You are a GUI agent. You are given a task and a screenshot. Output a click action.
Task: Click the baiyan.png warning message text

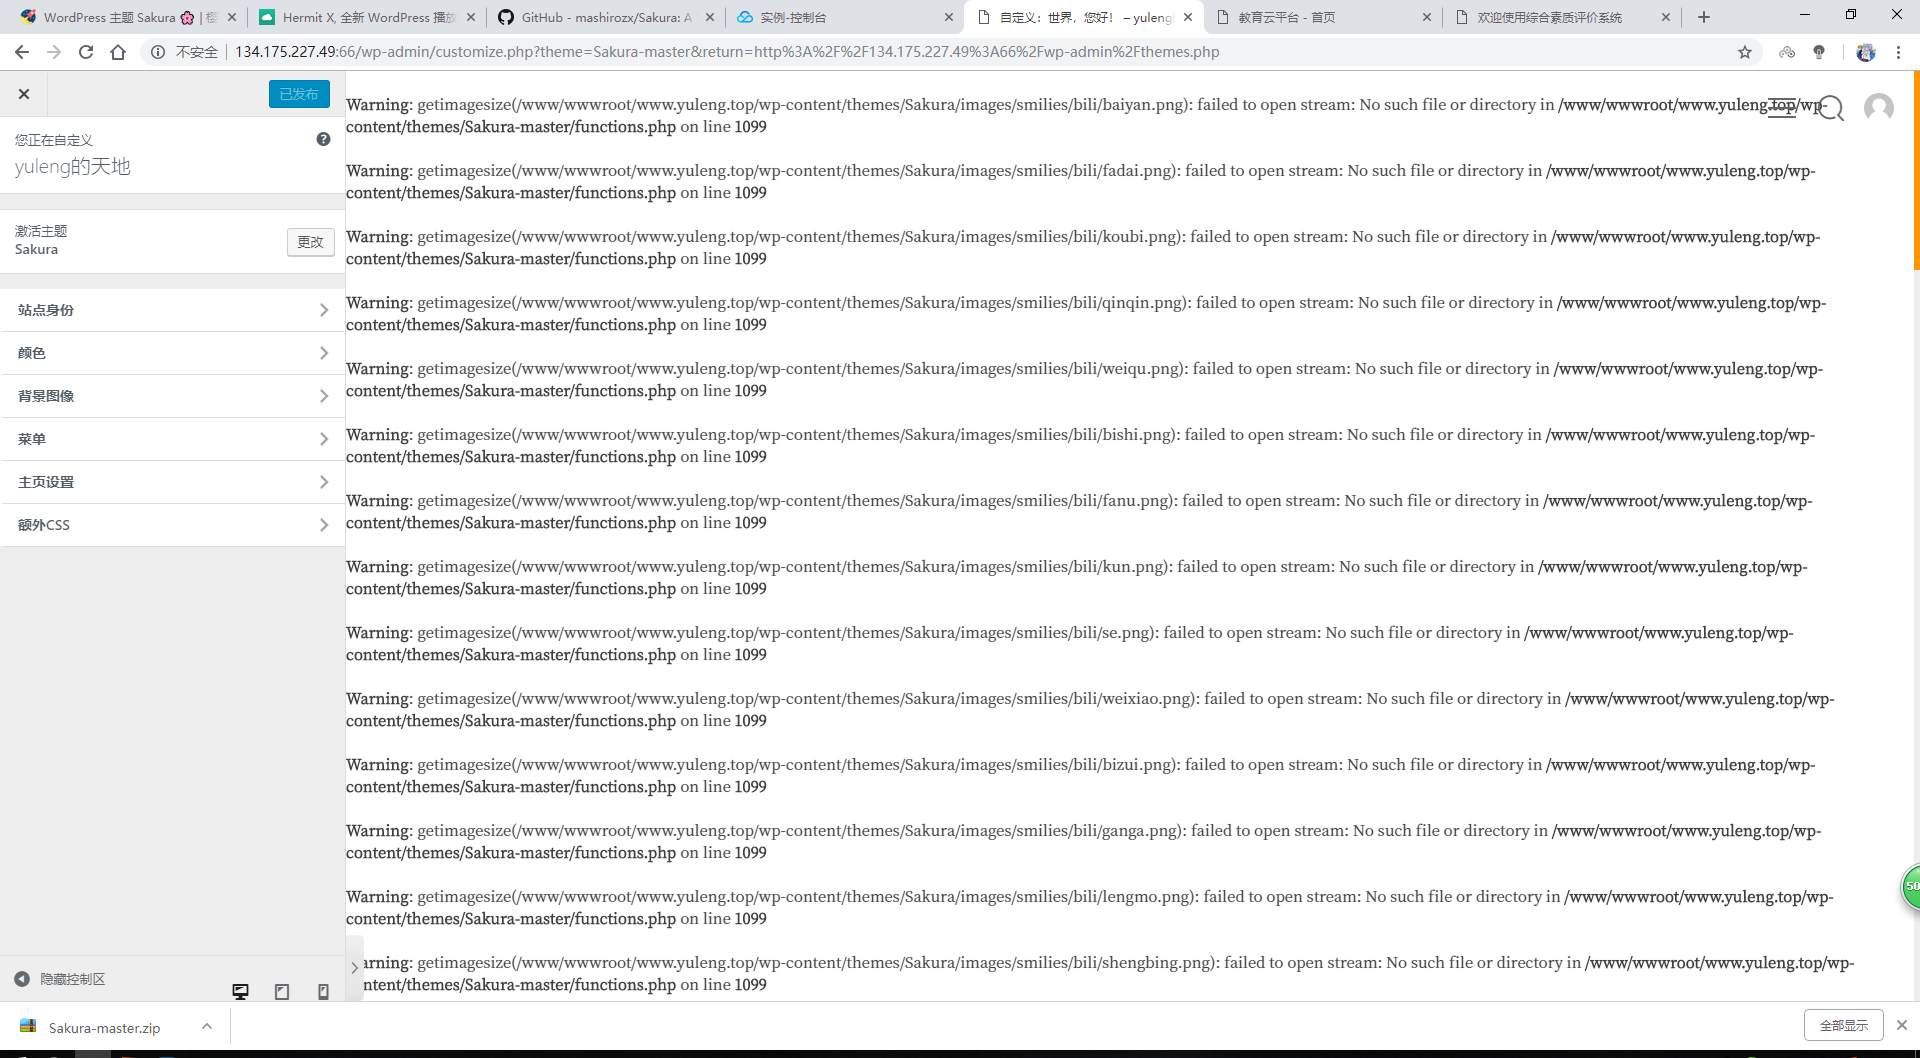point(1089,116)
